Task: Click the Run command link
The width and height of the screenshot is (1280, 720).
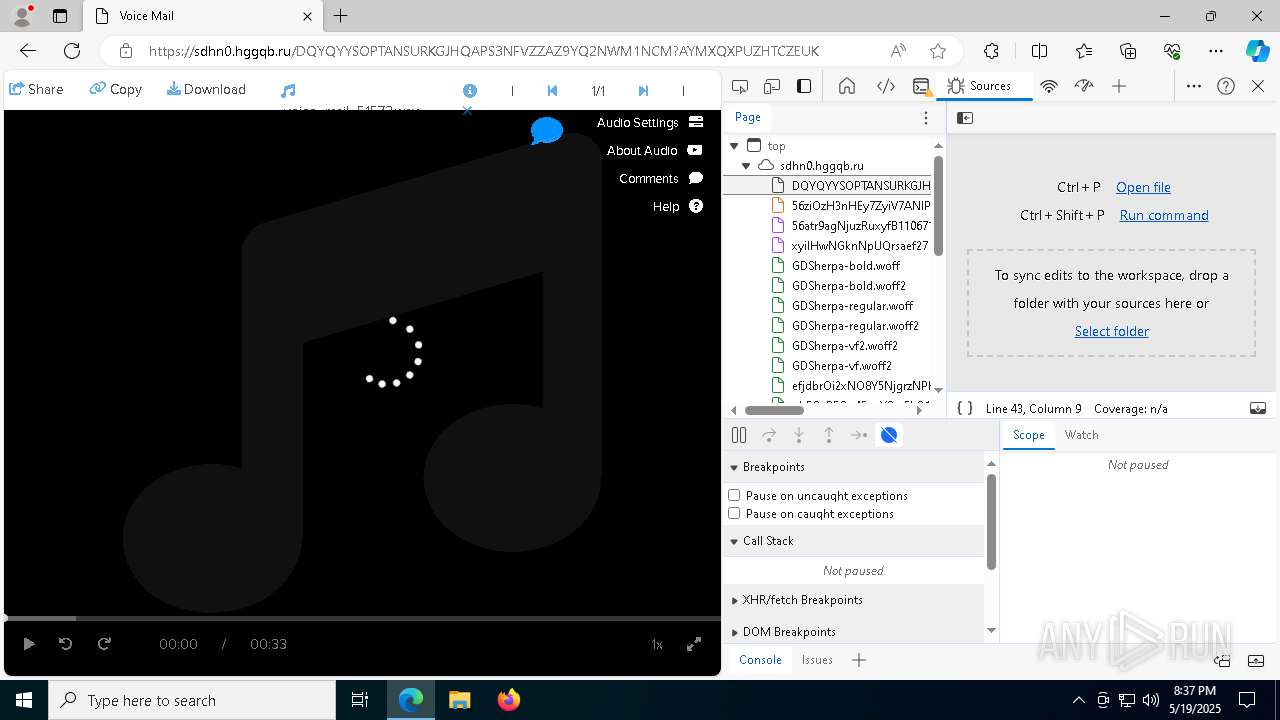Action: [x=1164, y=215]
